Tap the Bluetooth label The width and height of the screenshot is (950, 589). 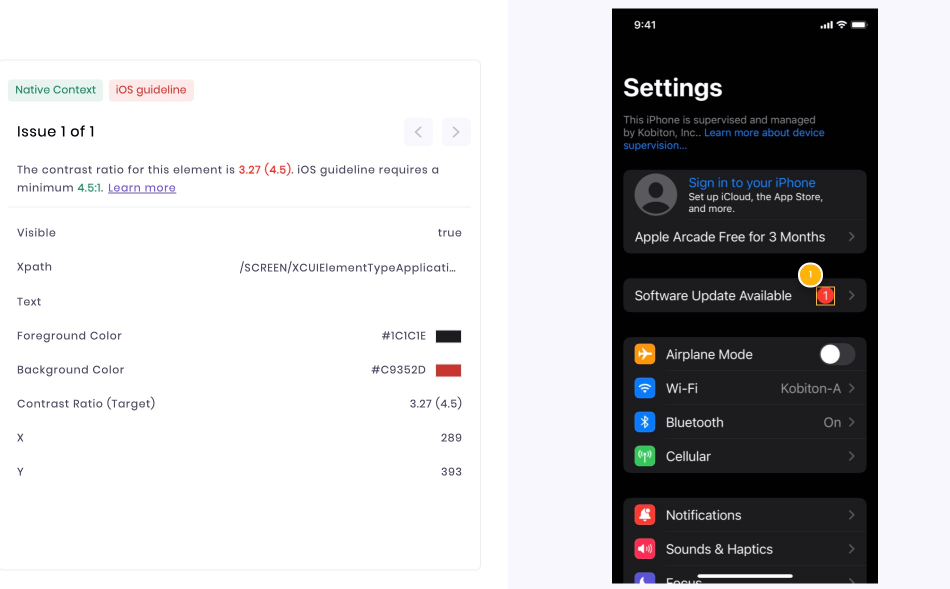[x=694, y=422]
